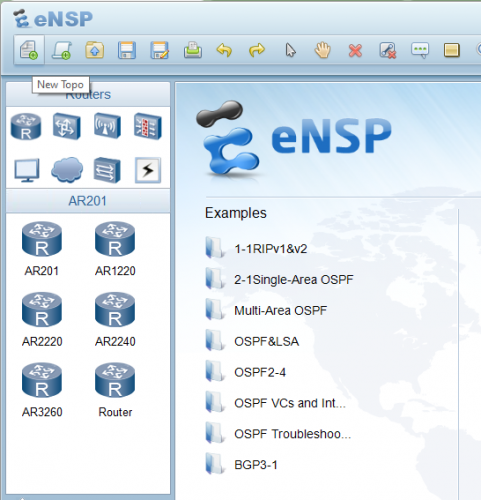Open the Save topology icon
The image size is (481, 500).
tap(127, 50)
